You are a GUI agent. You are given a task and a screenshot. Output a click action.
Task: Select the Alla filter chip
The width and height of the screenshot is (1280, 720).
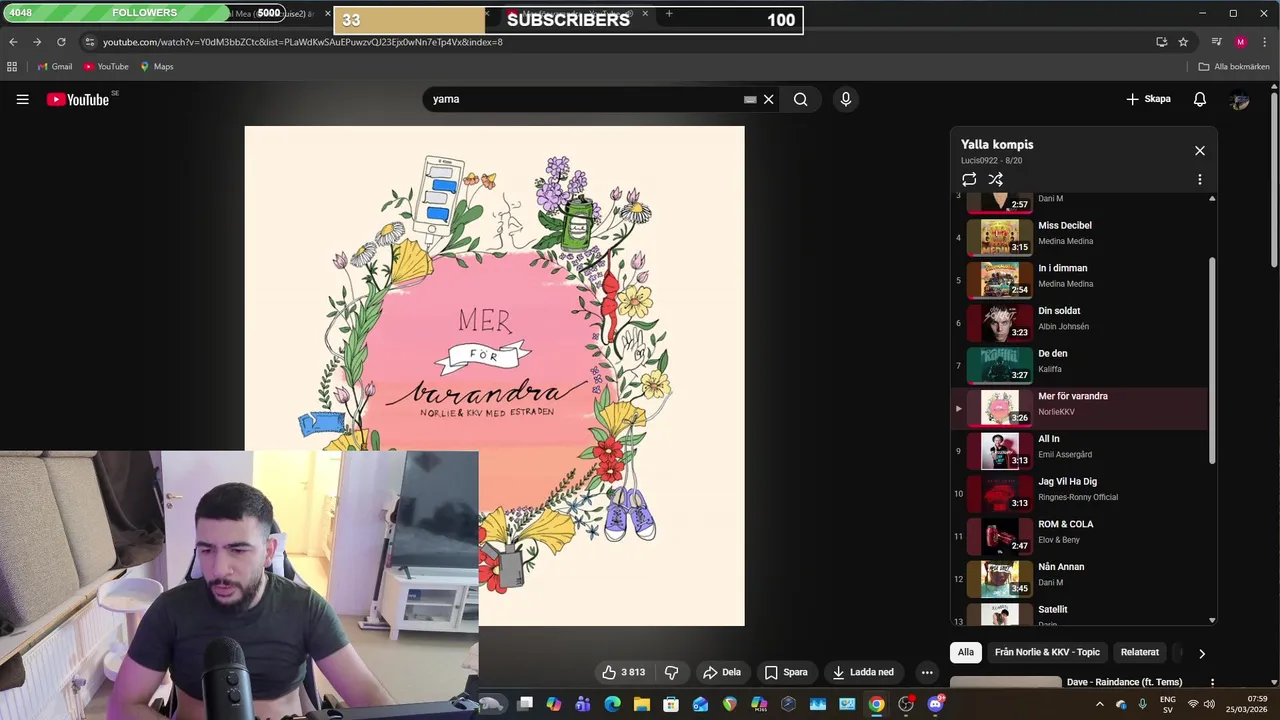pyautogui.click(x=966, y=652)
